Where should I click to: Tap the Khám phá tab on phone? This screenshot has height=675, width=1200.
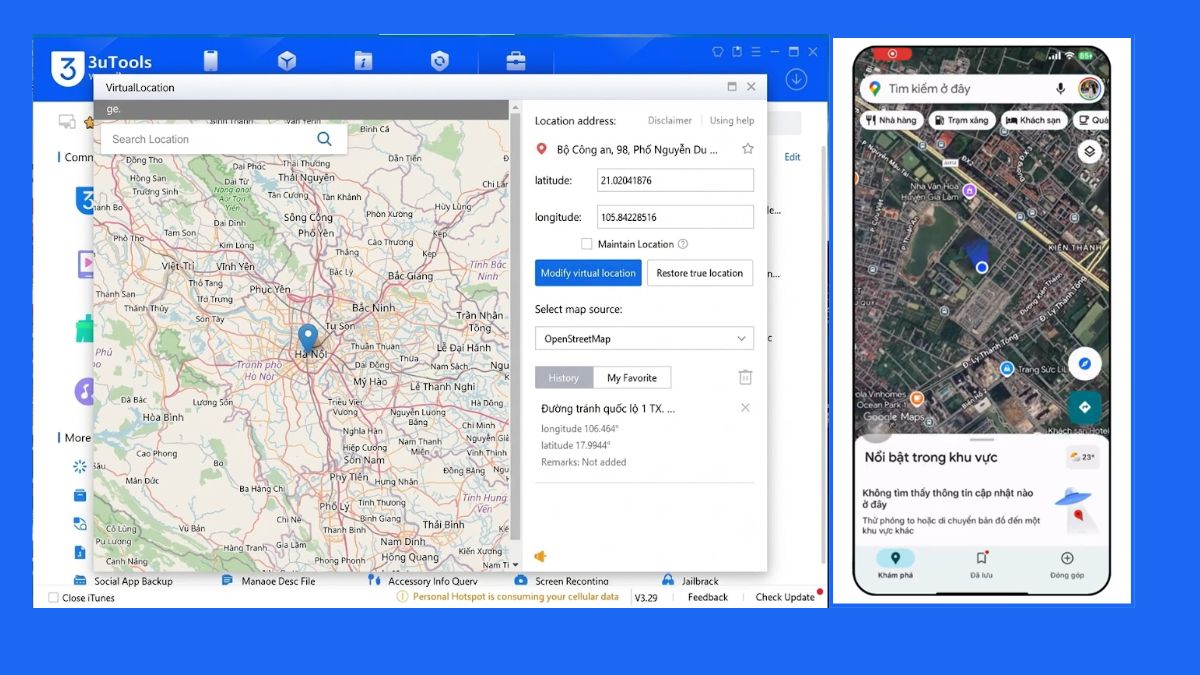[x=895, y=565]
